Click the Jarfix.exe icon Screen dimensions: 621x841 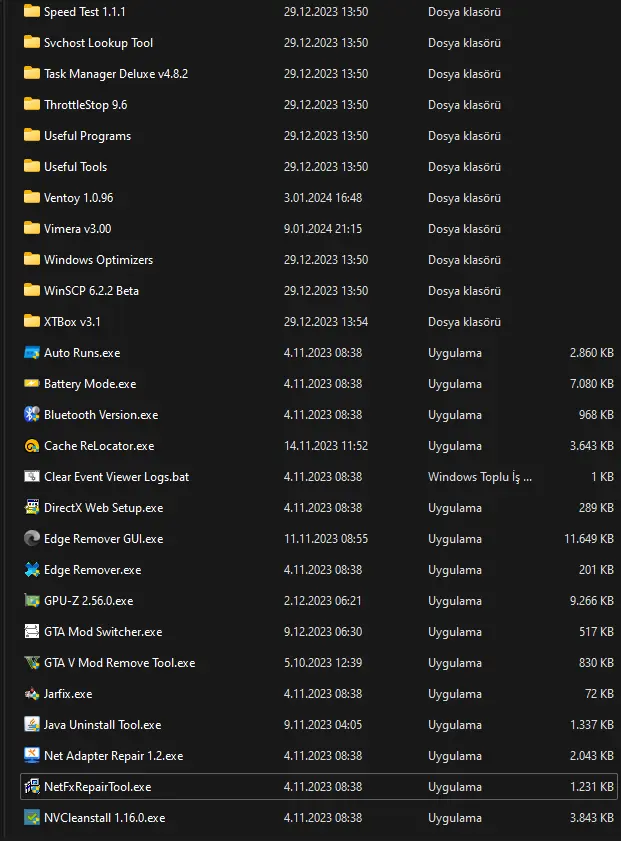click(32, 694)
